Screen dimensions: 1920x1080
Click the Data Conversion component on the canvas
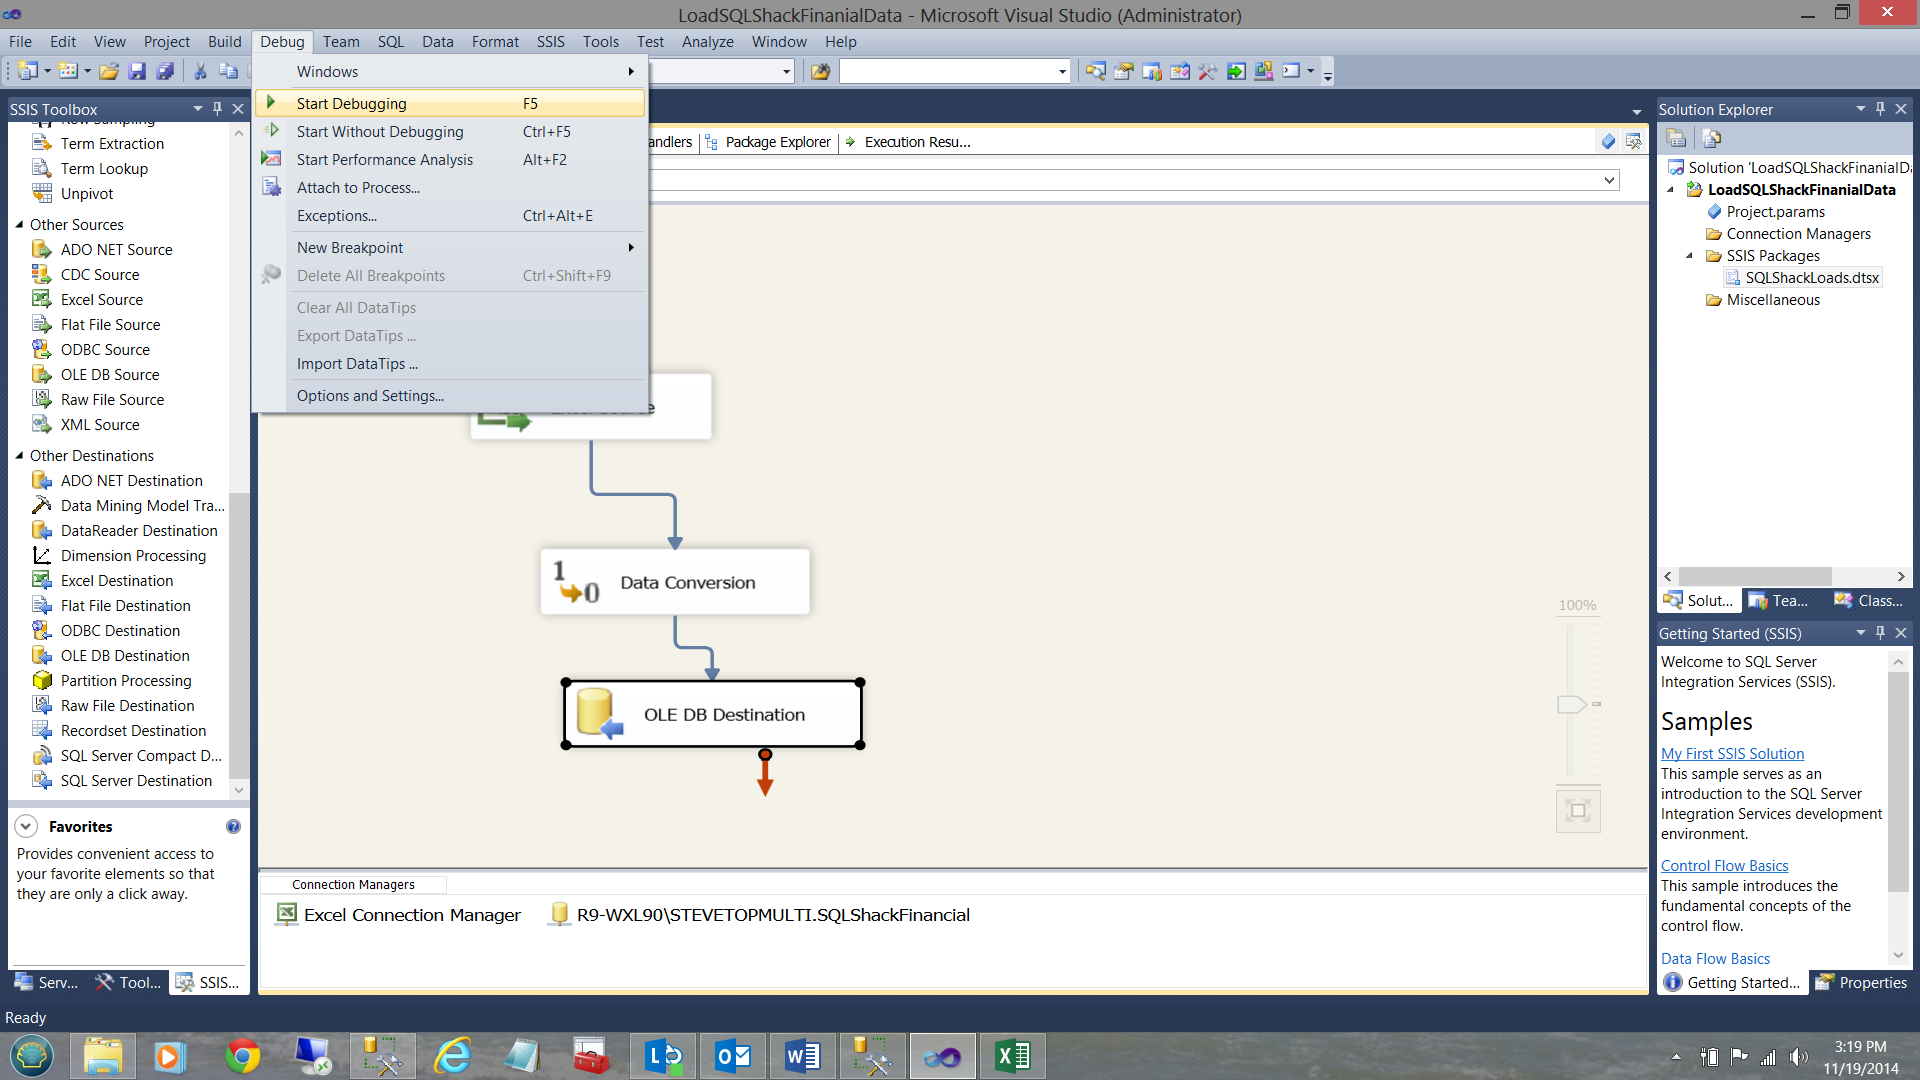[x=675, y=582]
